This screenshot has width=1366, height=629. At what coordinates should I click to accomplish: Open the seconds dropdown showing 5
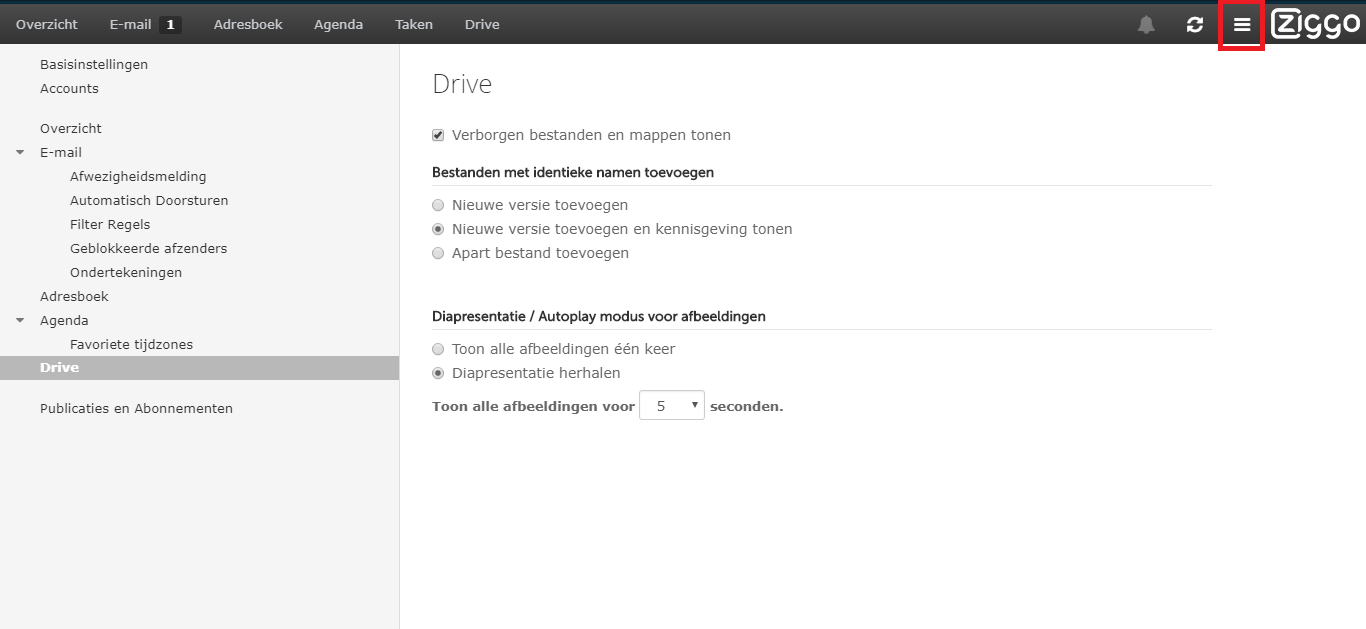pyautogui.click(x=672, y=406)
